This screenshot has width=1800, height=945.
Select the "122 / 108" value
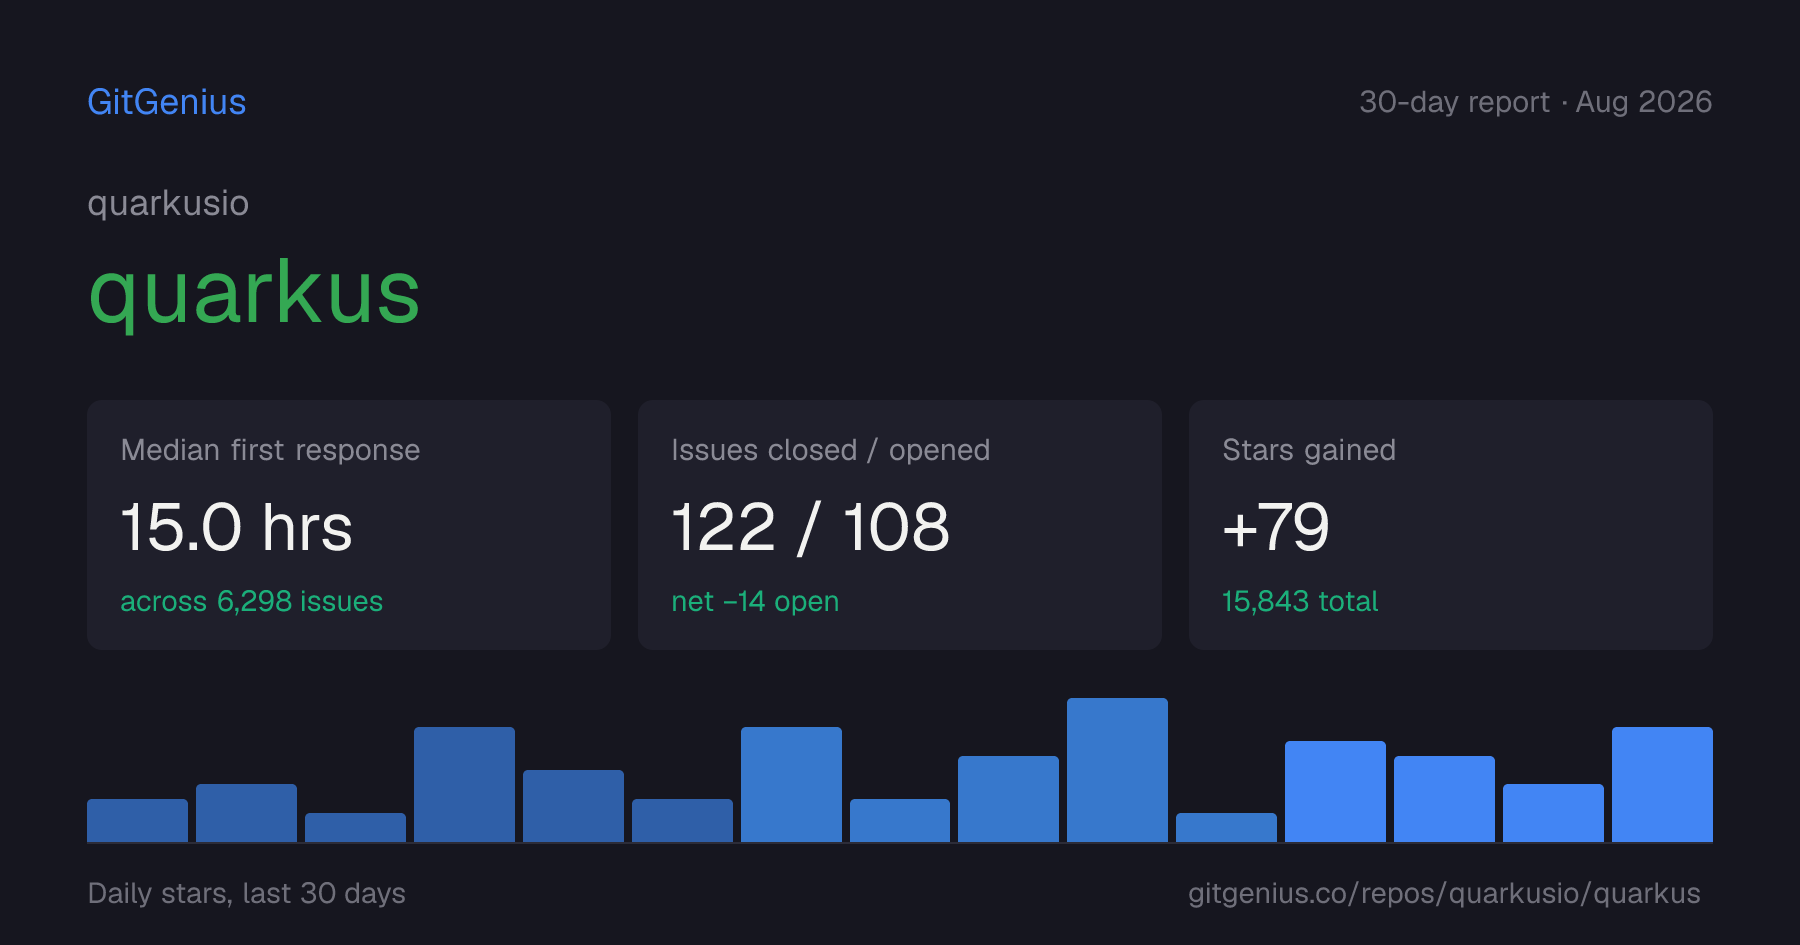(810, 527)
